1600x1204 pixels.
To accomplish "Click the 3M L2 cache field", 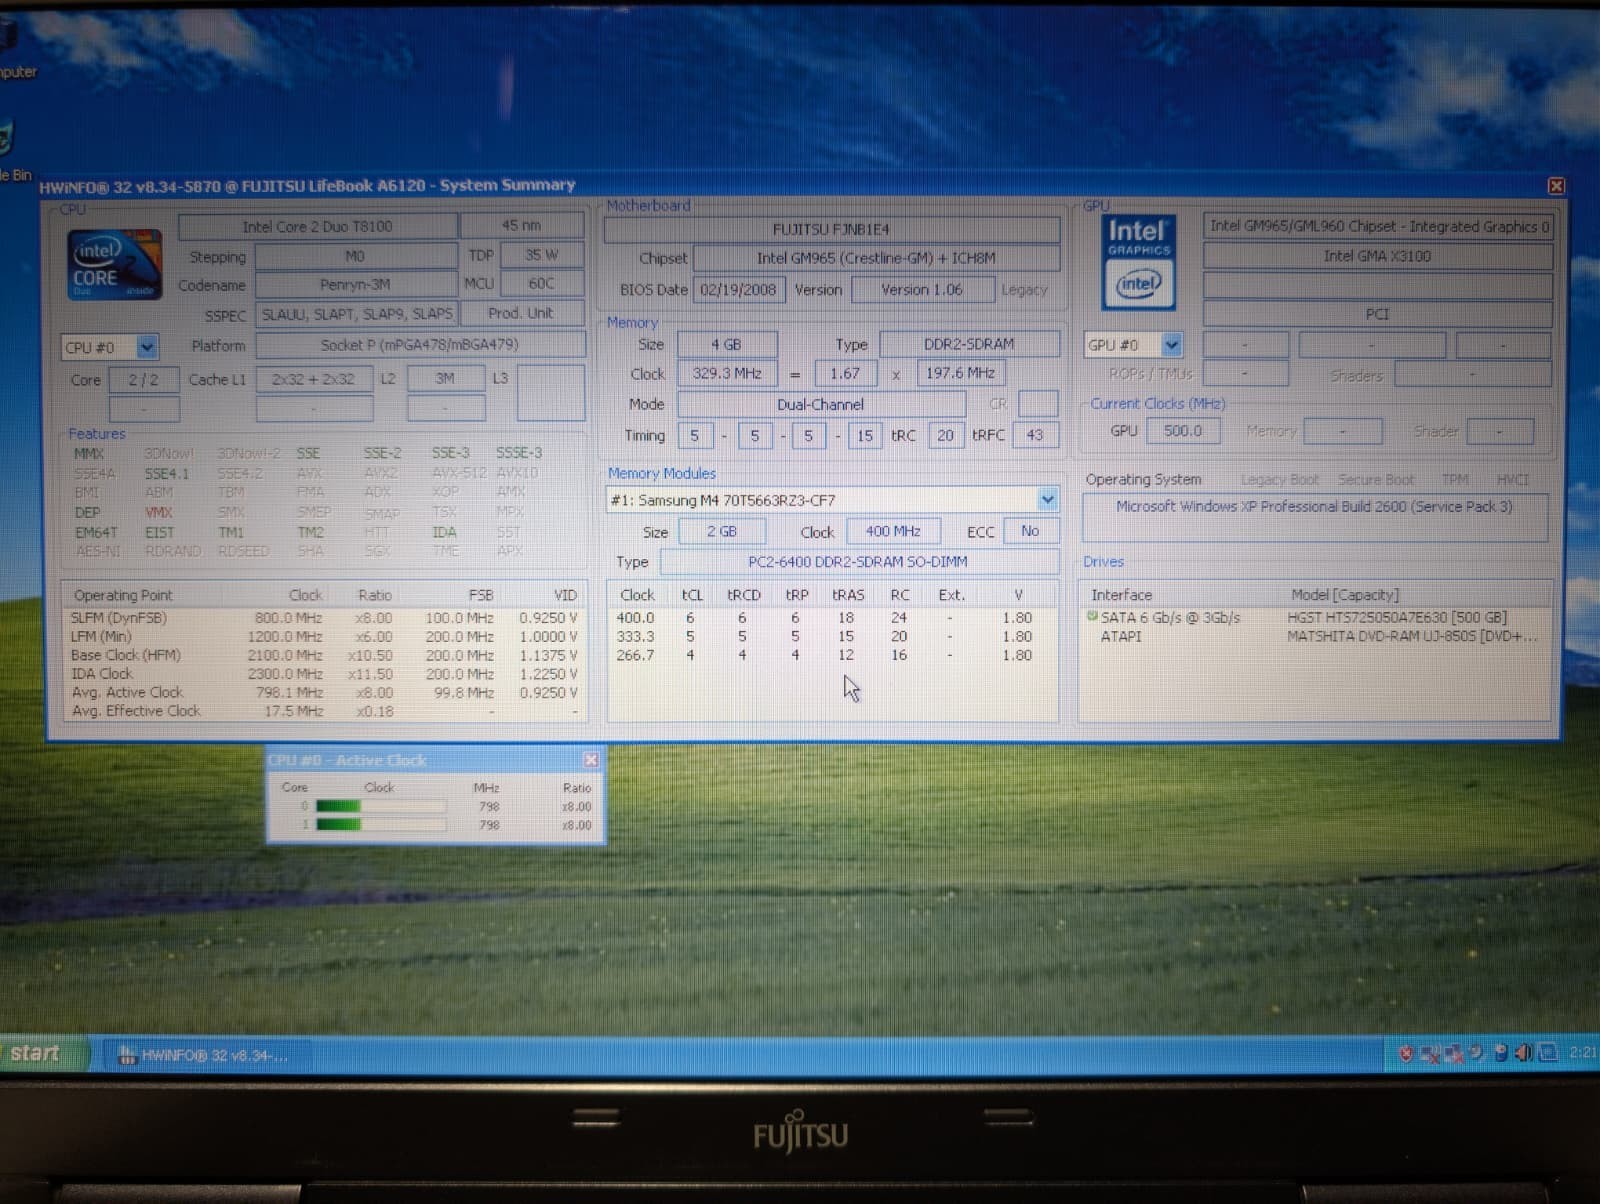I will pyautogui.click(x=445, y=378).
